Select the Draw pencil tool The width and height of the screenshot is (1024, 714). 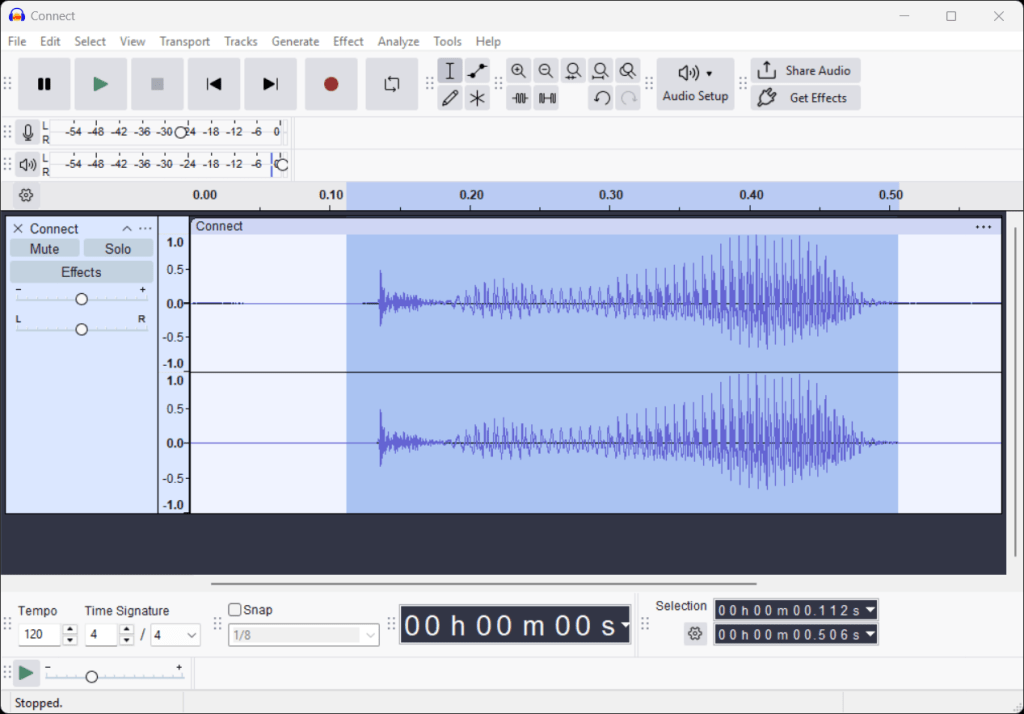450,98
